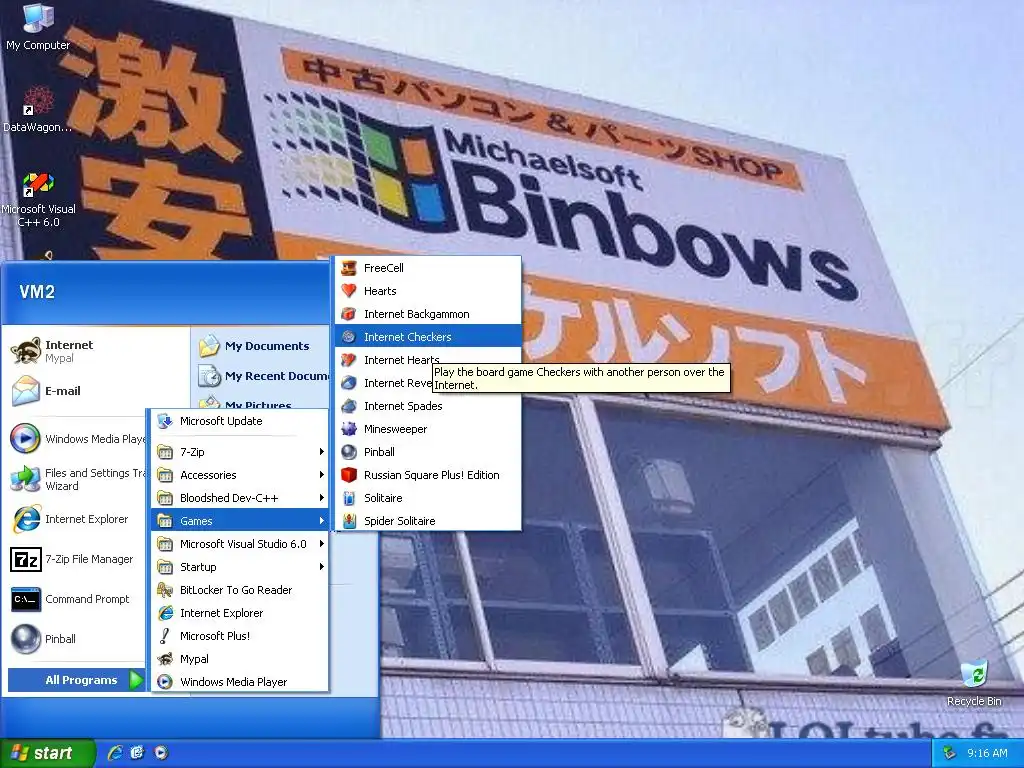This screenshot has height=768, width=1024.
Task: Start Internet Spades
Action: click(x=428, y=406)
